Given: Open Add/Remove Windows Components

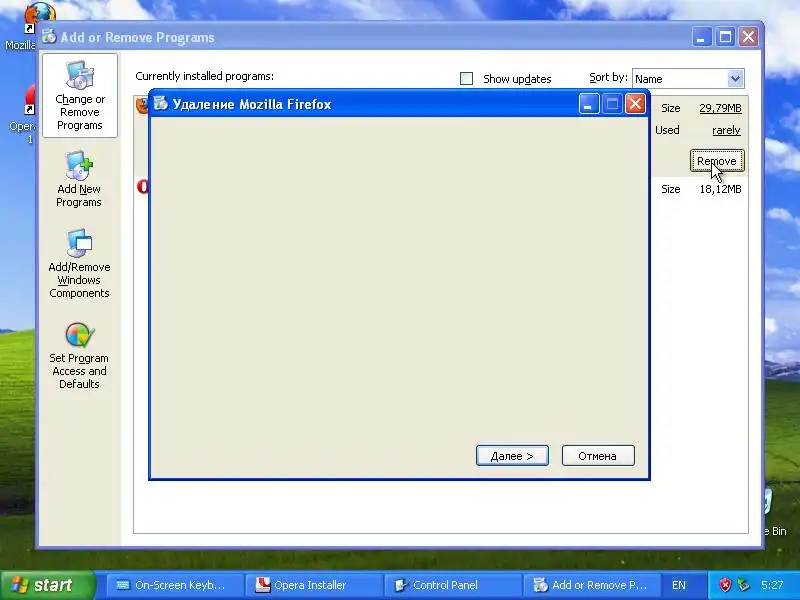Looking at the screenshot, I should click(x=79, y=264).
